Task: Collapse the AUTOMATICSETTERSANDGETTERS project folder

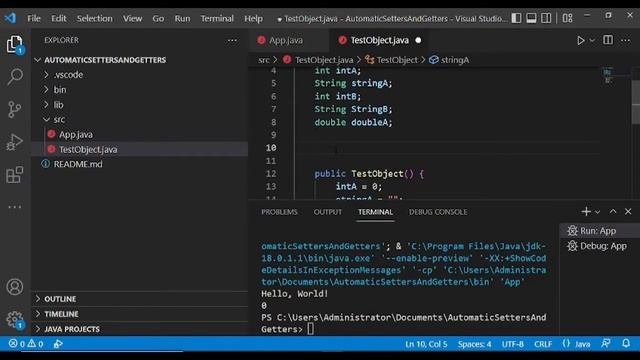Action: pyautogui.click(x=140, y=60)
